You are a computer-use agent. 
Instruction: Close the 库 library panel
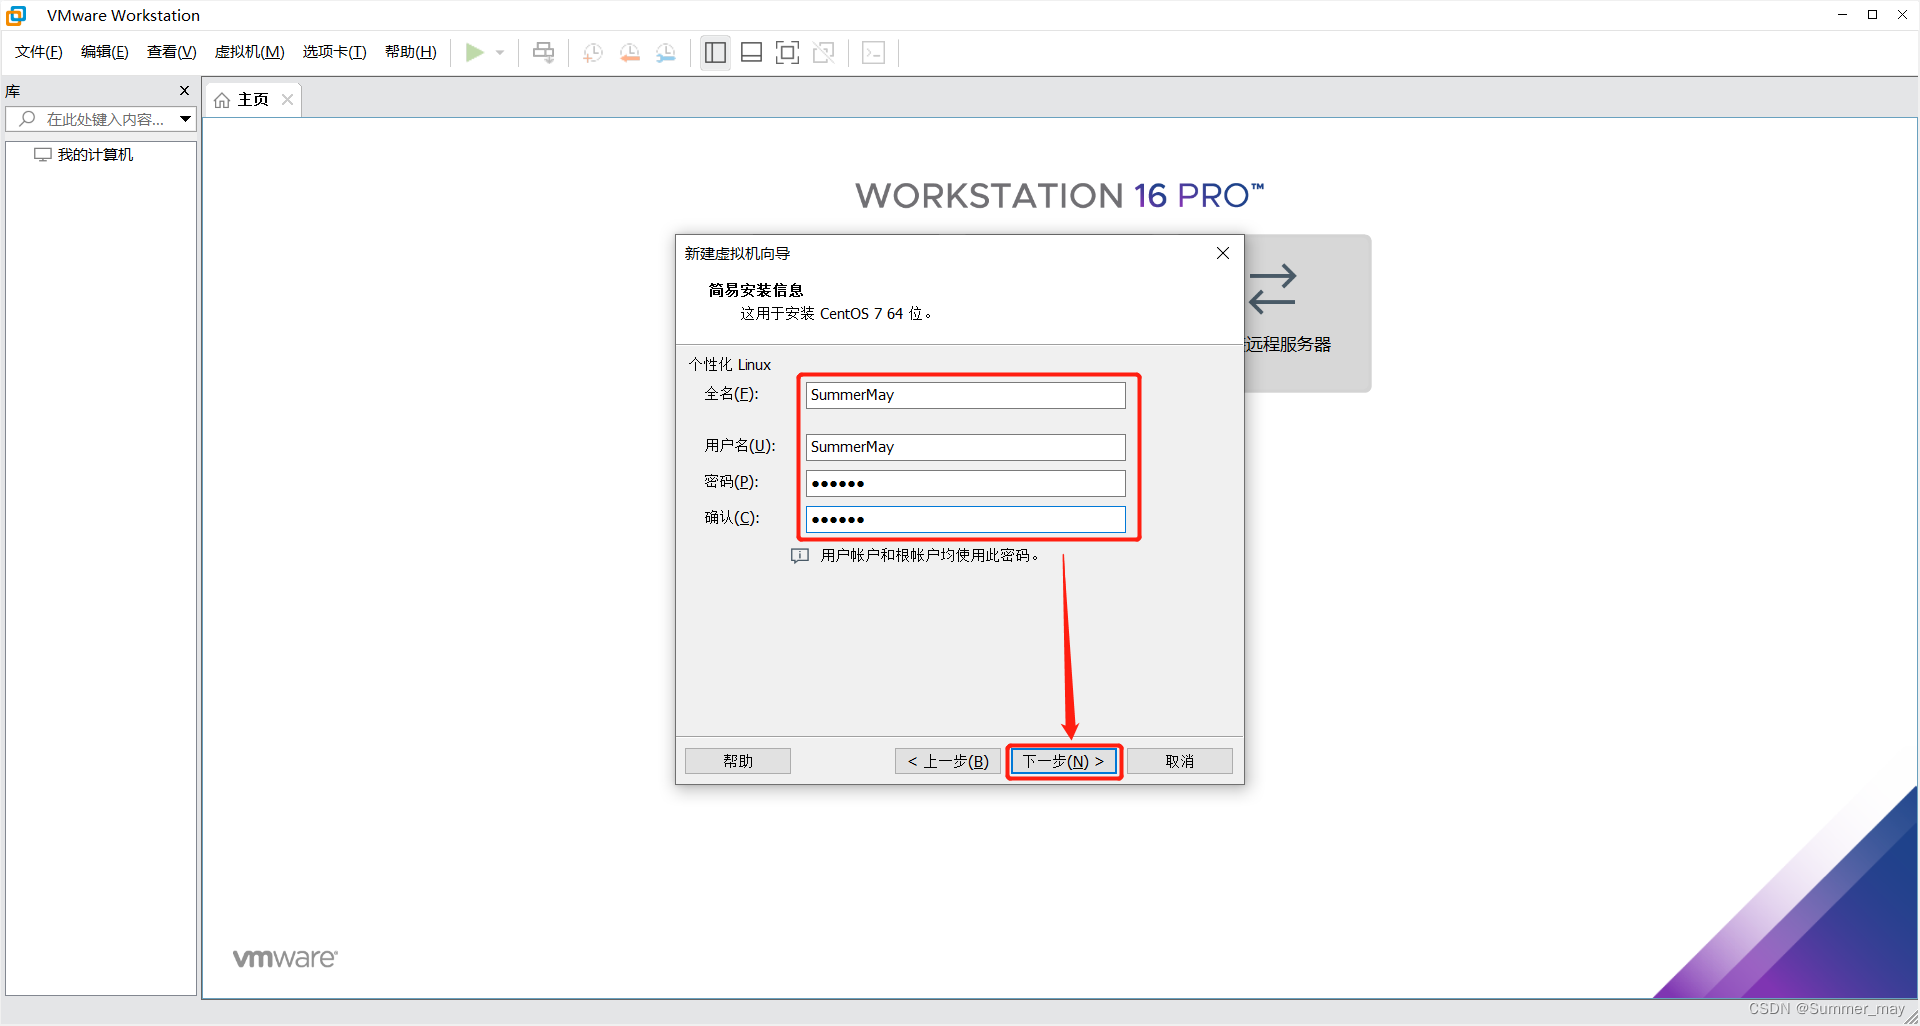pyautogui.click(x=184, y=91)
